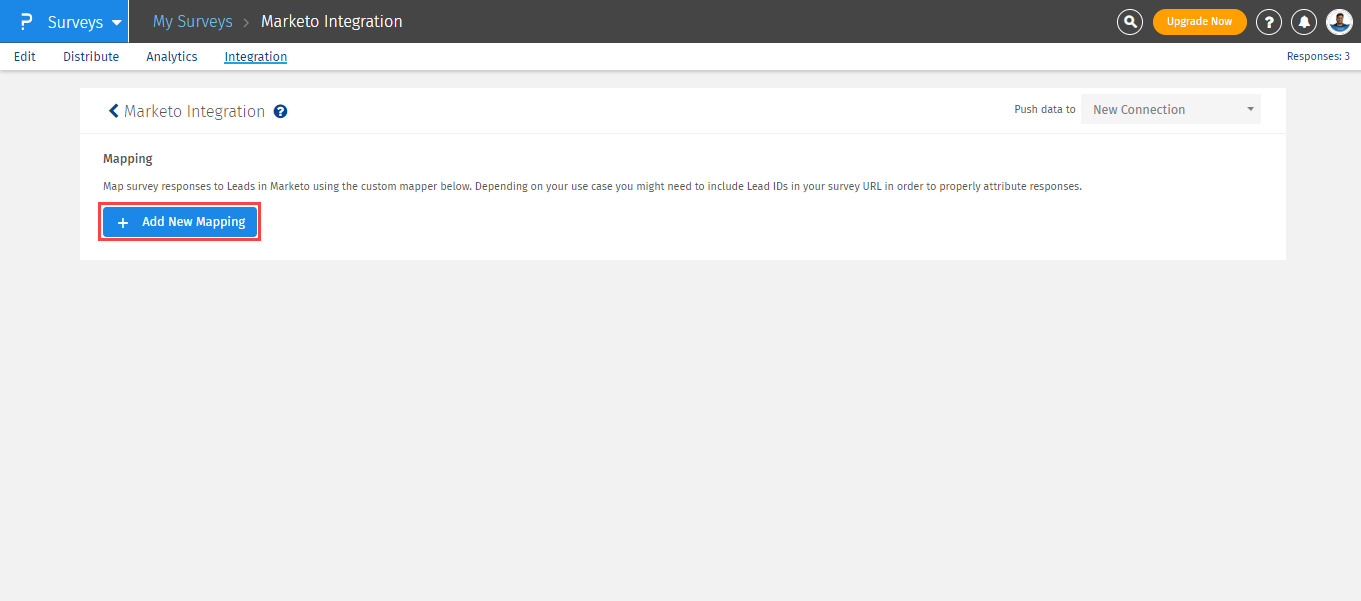Viewport: 1361px width, 601px height.
Task: Click the Mapping section heading
Action: click(128, 159)
